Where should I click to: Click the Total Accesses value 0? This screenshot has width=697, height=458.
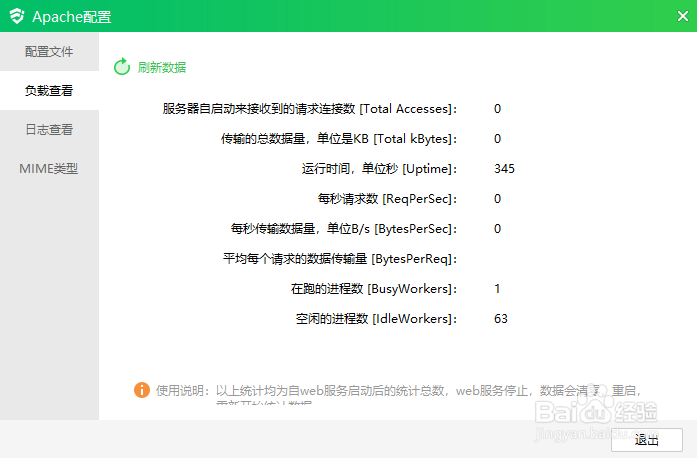pyautogui.click(x=497, y=109)
